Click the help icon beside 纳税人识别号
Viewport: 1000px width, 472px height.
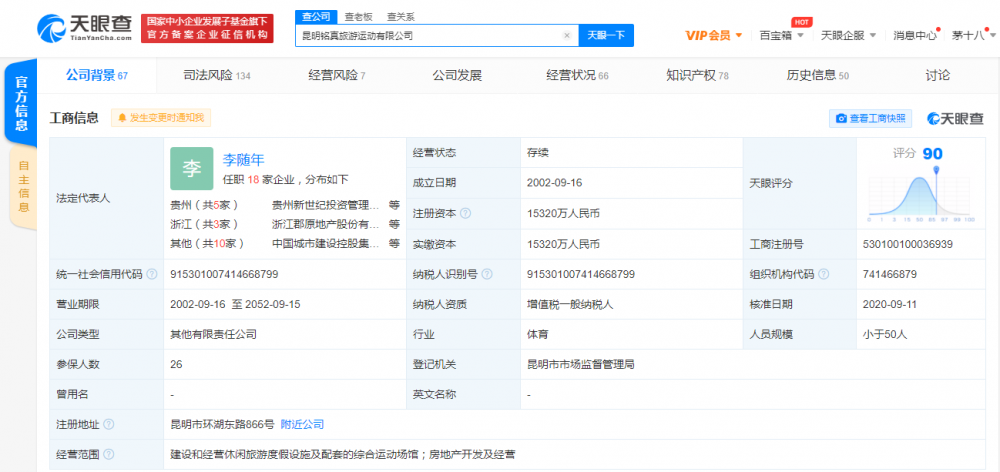pyautogui.click(x=487, y=274)
